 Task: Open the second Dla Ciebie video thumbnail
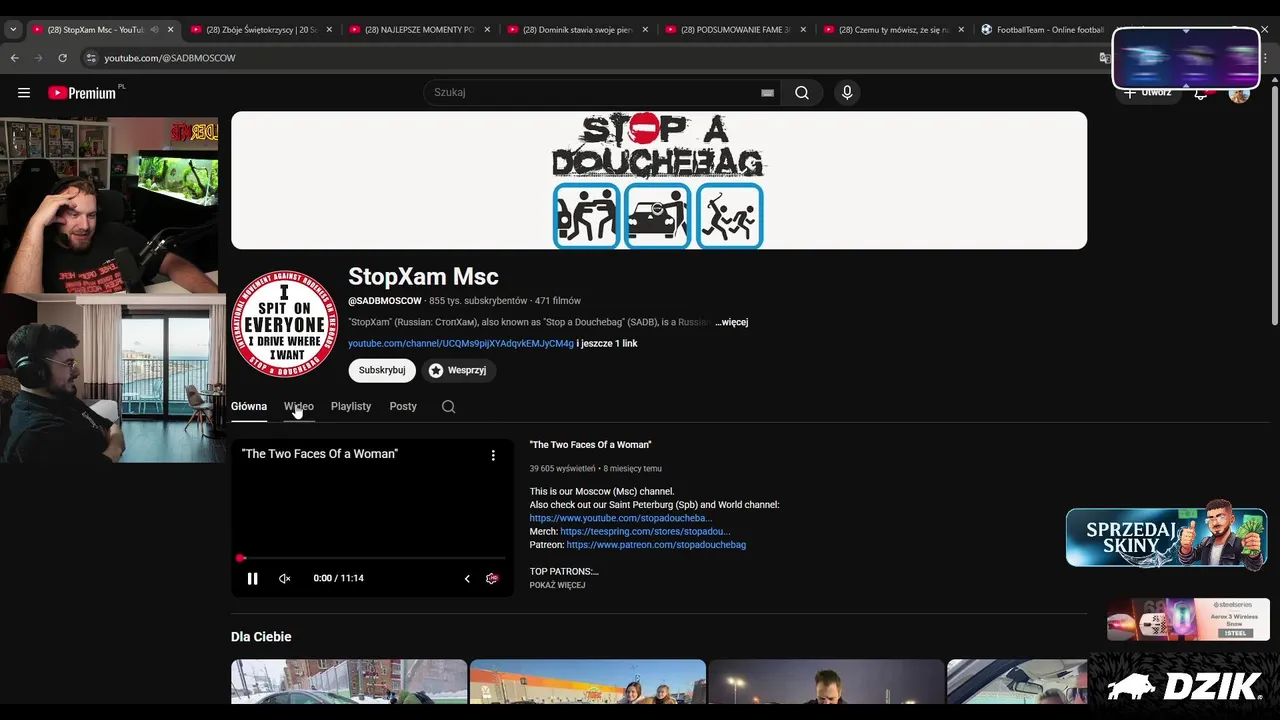[x=588, y=681]
